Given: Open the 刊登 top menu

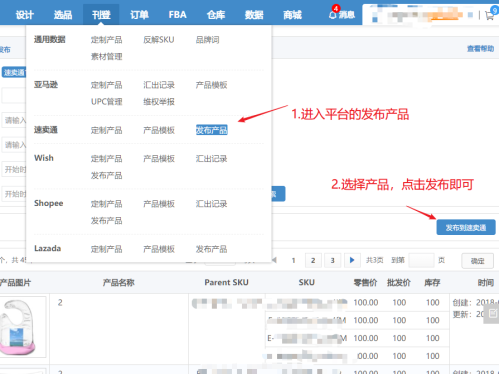Looking at the screenshot, I should click(101, 15).
